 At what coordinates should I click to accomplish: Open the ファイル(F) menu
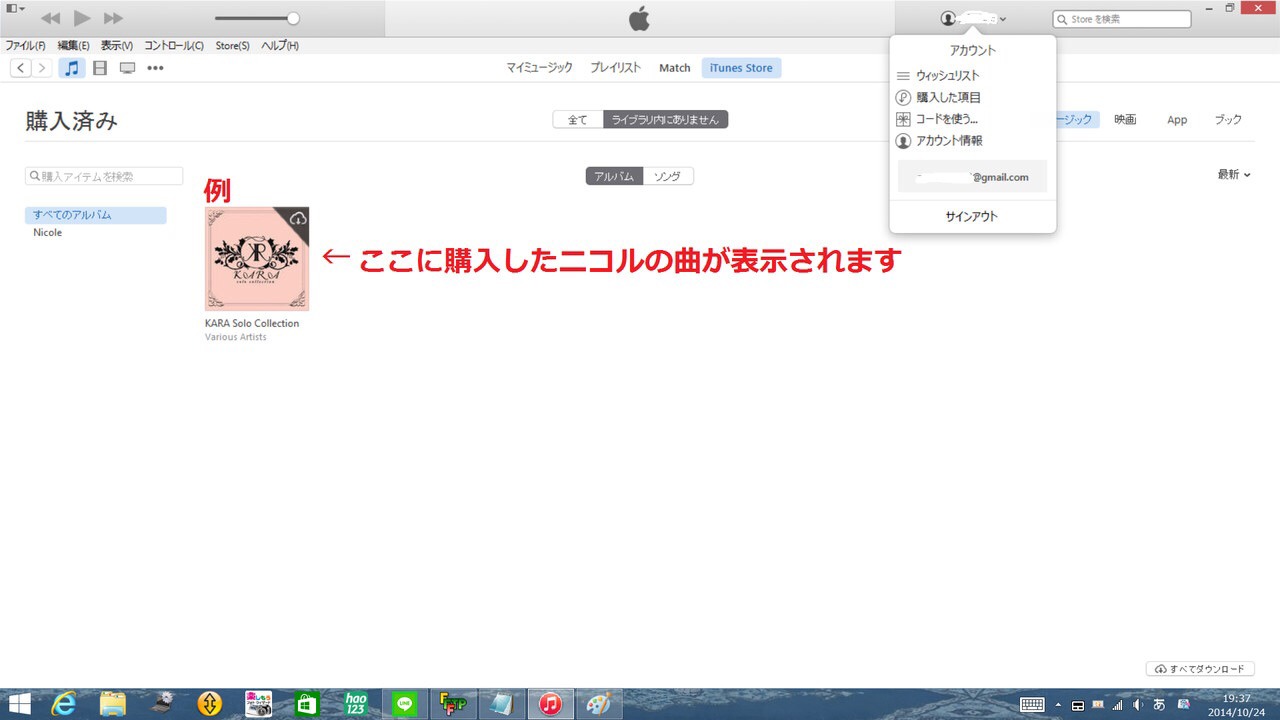(25, 46)
